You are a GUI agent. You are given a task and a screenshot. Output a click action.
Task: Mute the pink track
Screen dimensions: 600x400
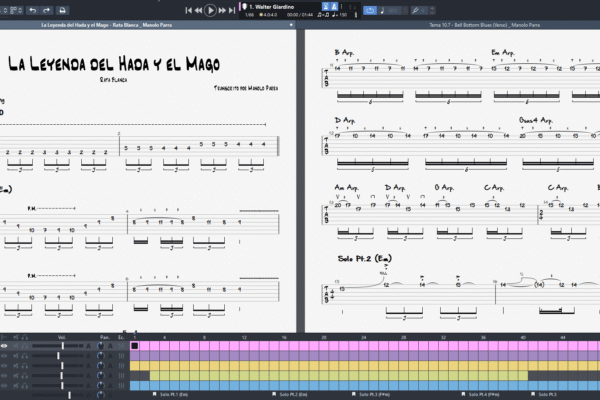[16, 346]
